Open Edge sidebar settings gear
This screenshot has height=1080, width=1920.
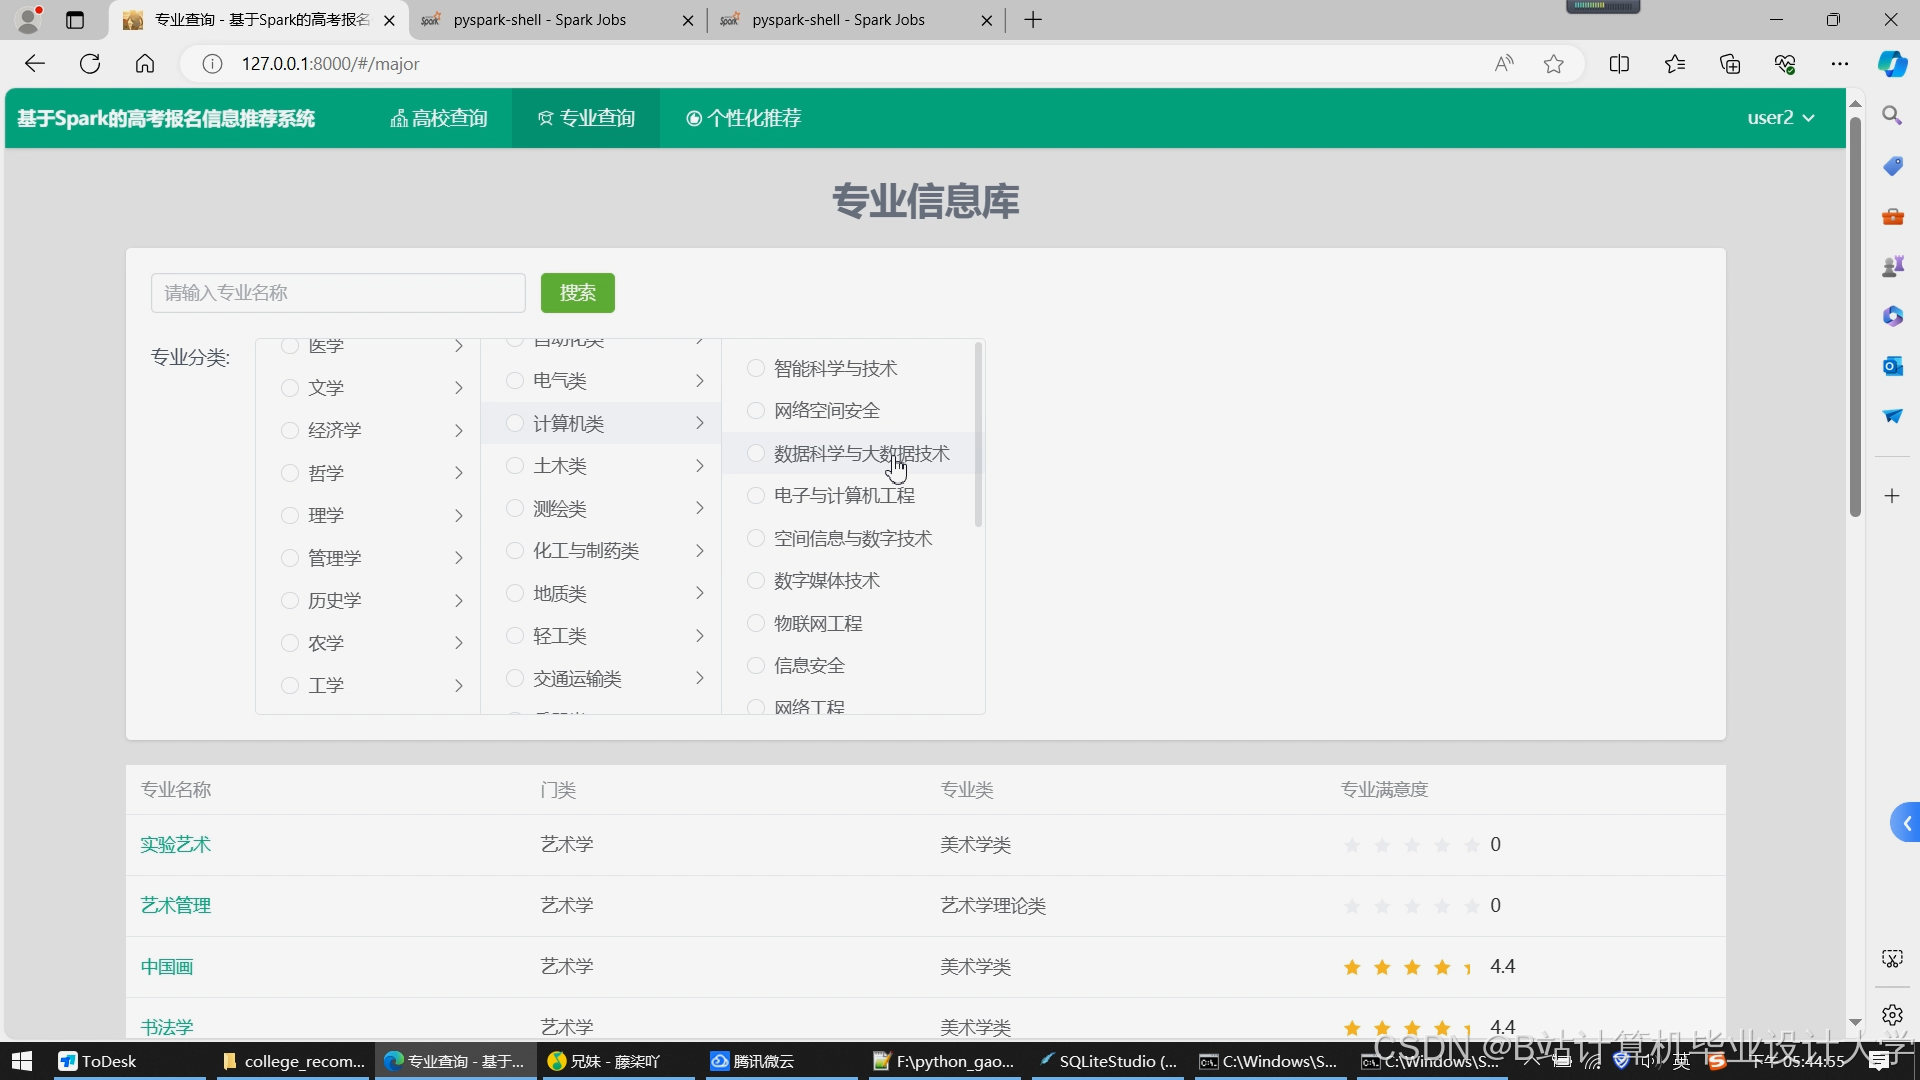click(1892, 1015)
